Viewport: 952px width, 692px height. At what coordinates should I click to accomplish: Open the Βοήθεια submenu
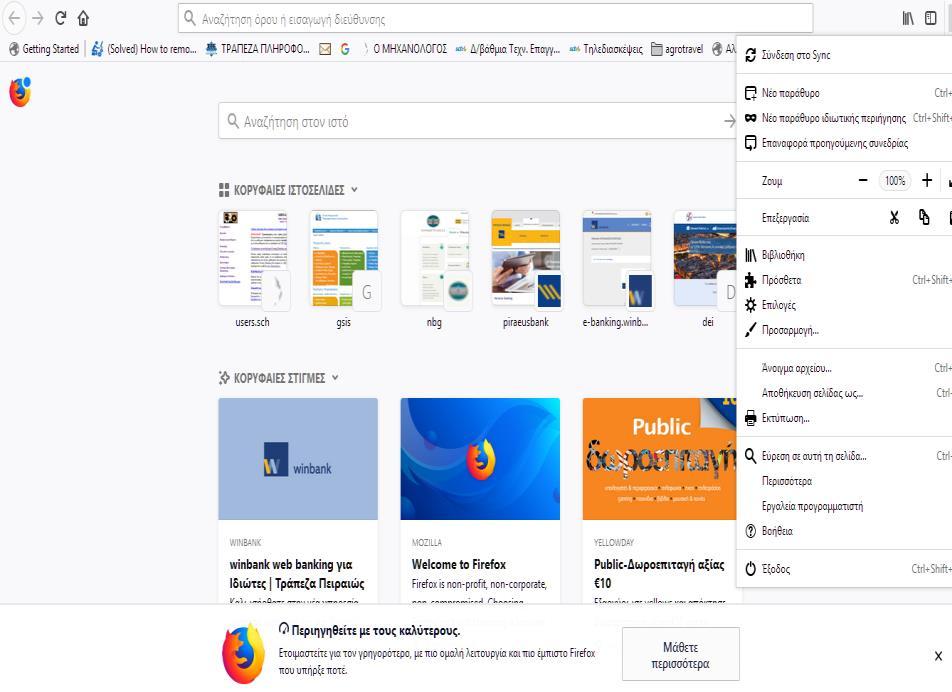point(844,531)
